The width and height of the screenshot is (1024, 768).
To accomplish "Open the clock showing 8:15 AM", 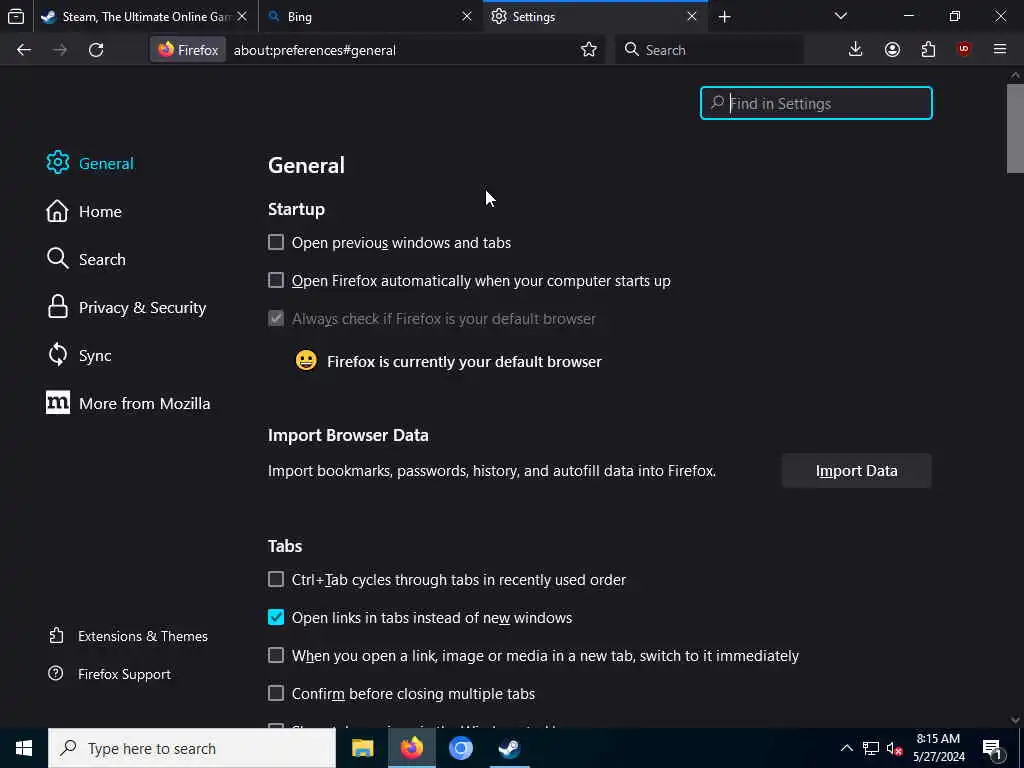I will point(938,748).
